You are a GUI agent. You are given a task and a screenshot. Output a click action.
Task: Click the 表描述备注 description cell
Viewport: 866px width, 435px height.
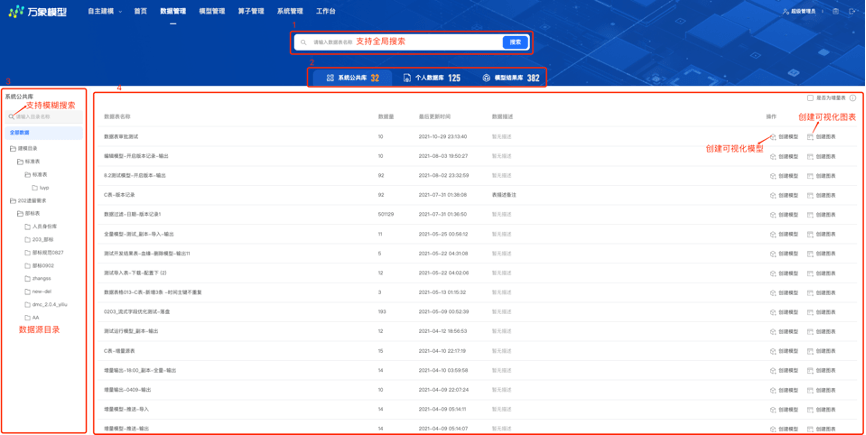(504, 195)
